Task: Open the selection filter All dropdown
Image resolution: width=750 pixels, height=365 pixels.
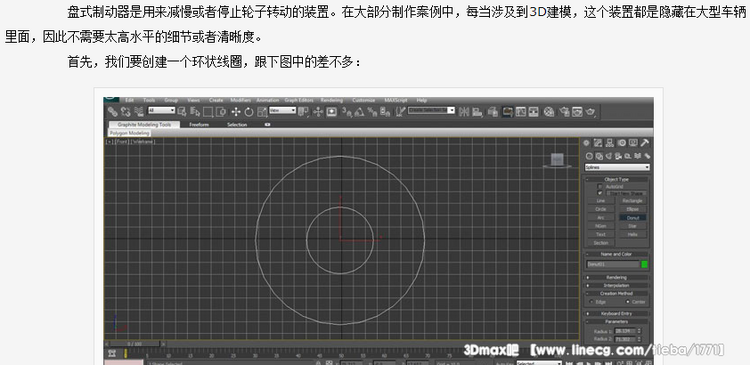Action: click(x=161, y=111)
